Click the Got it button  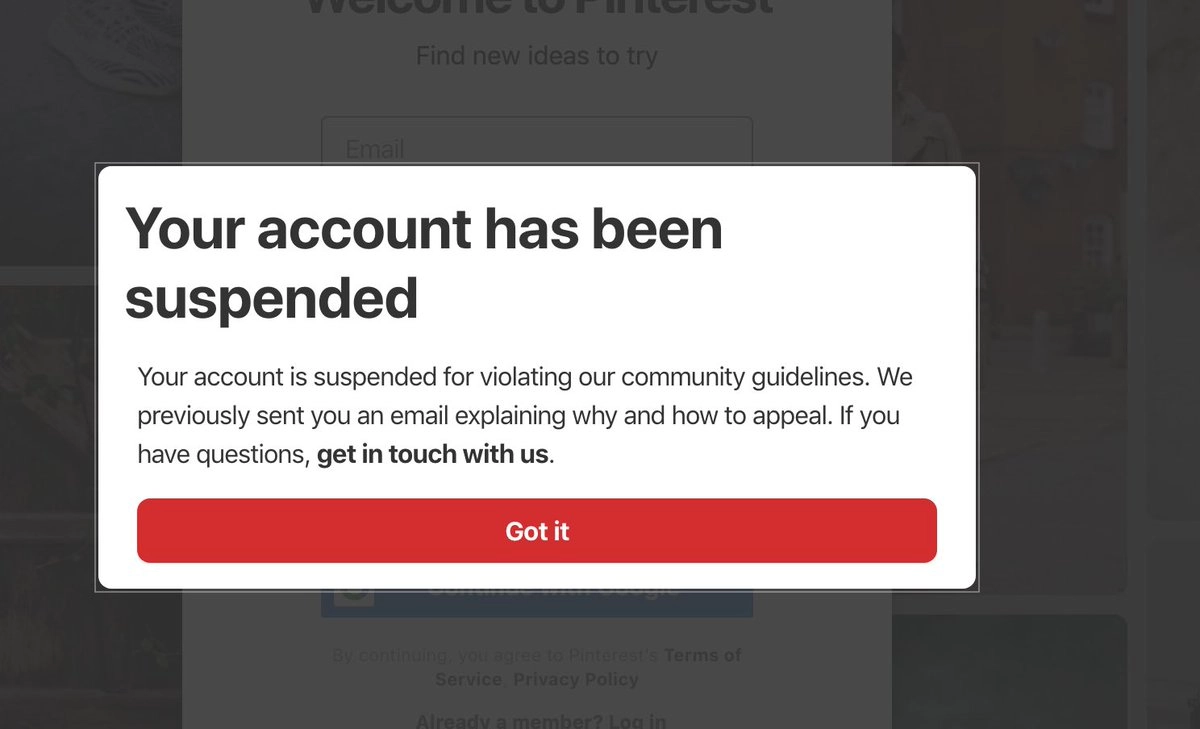(537, 531)
